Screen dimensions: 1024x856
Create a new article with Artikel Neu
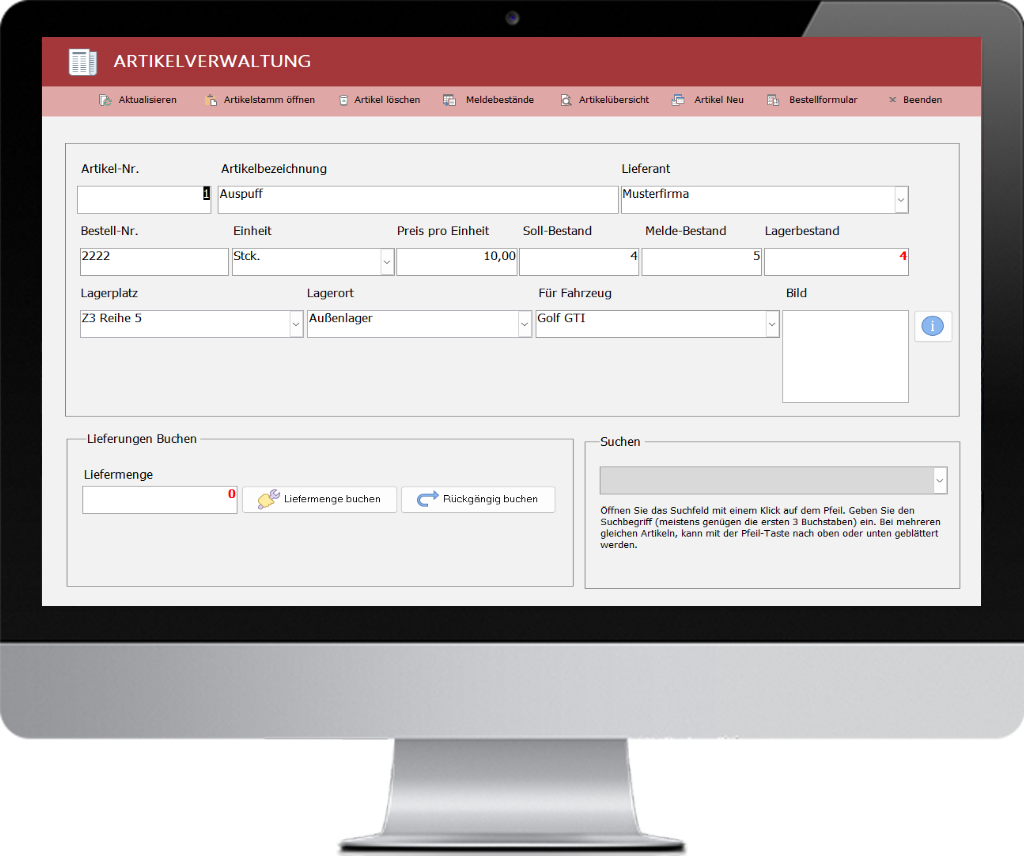pos(679,100)
